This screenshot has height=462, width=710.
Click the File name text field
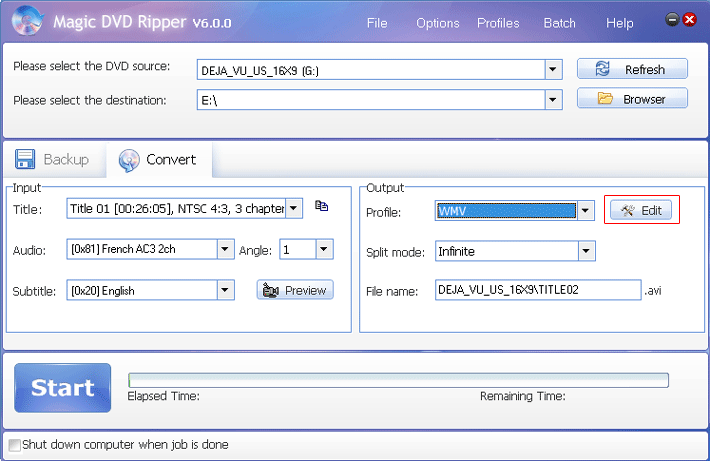click(x=537, y=290)
